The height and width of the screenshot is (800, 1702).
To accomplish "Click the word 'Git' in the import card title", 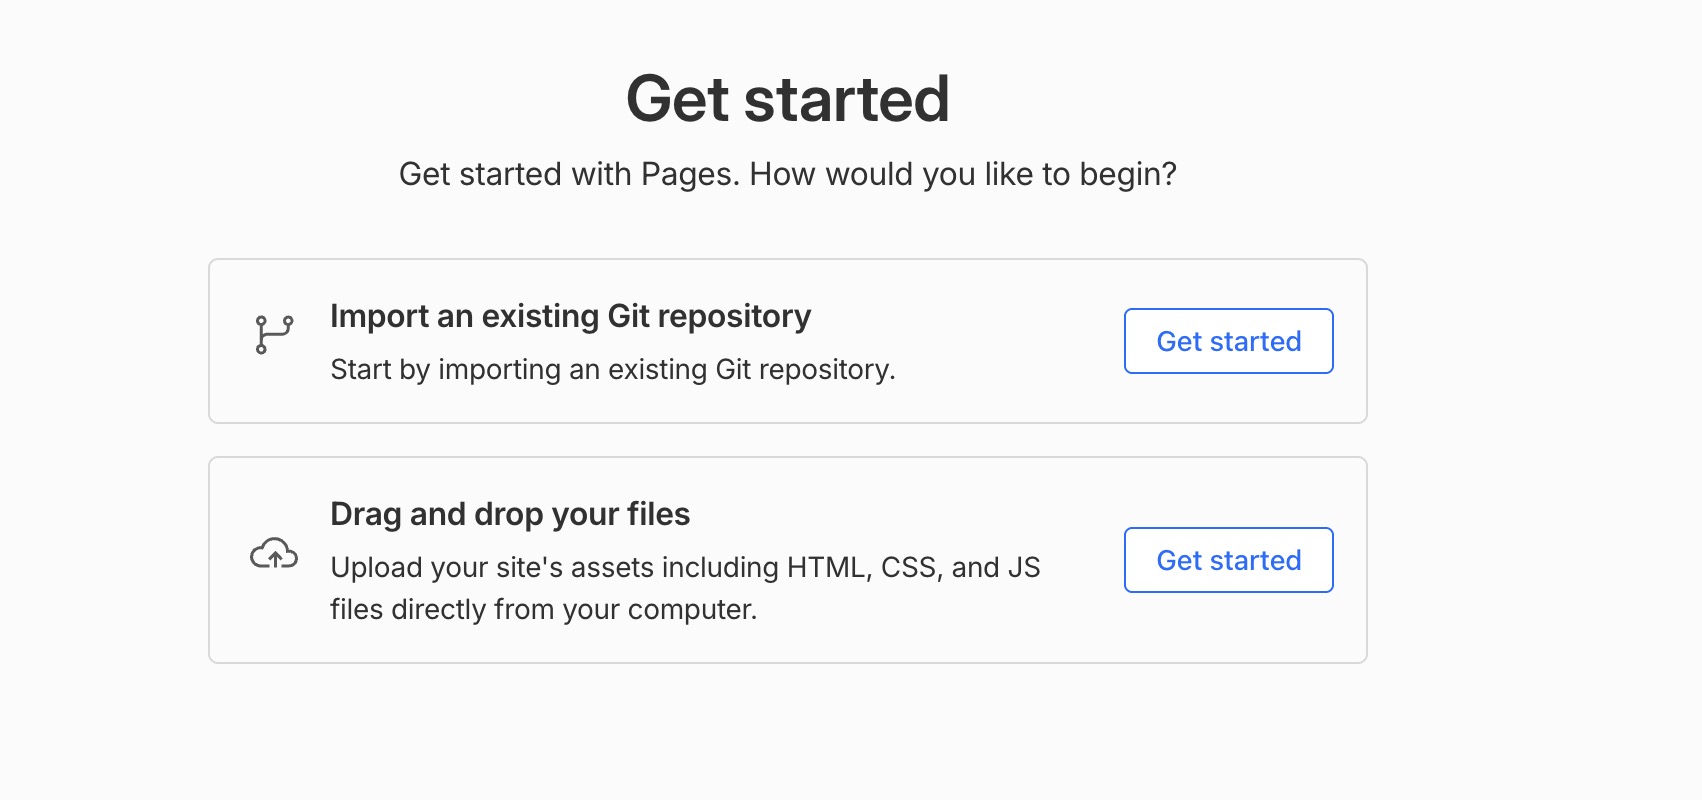I will coord(629,316).
